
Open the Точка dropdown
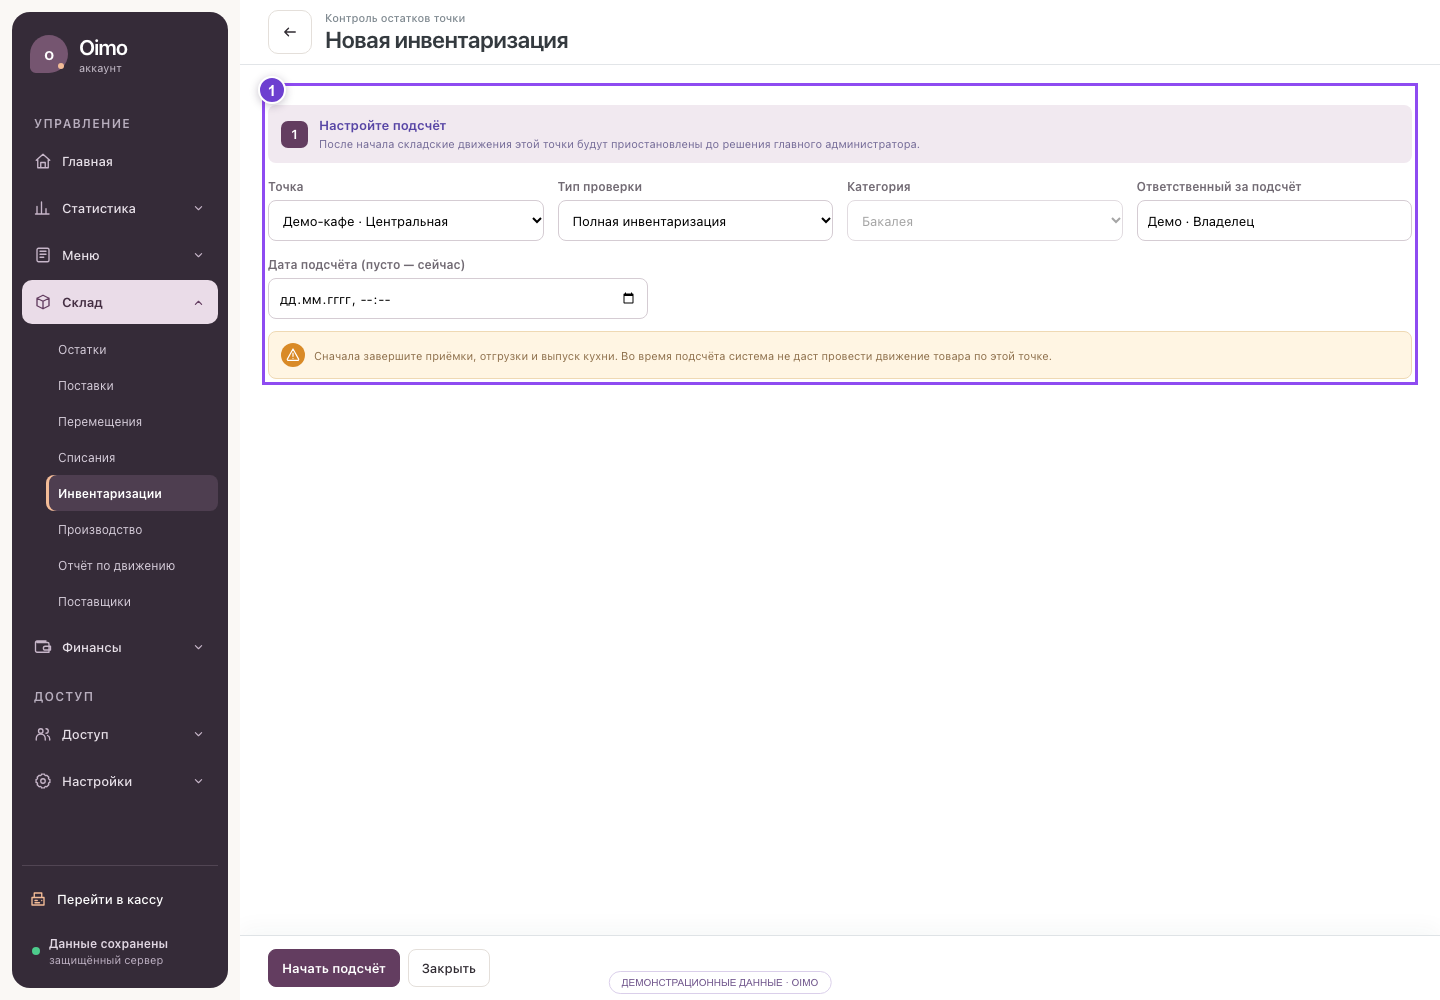pos(406,221)
